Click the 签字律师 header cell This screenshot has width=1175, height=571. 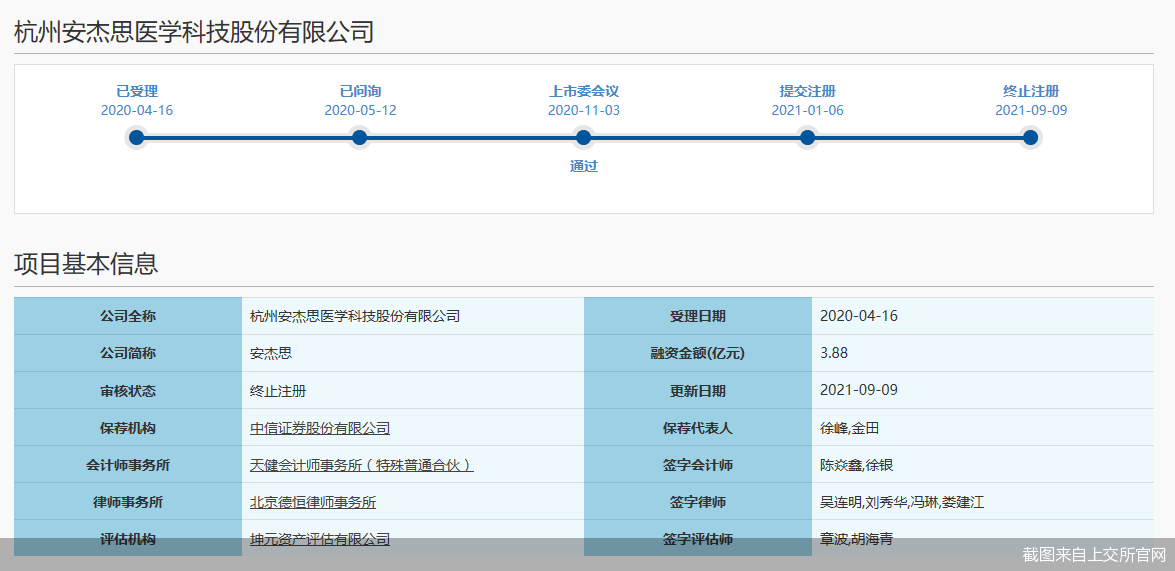(x=698, y=502)
